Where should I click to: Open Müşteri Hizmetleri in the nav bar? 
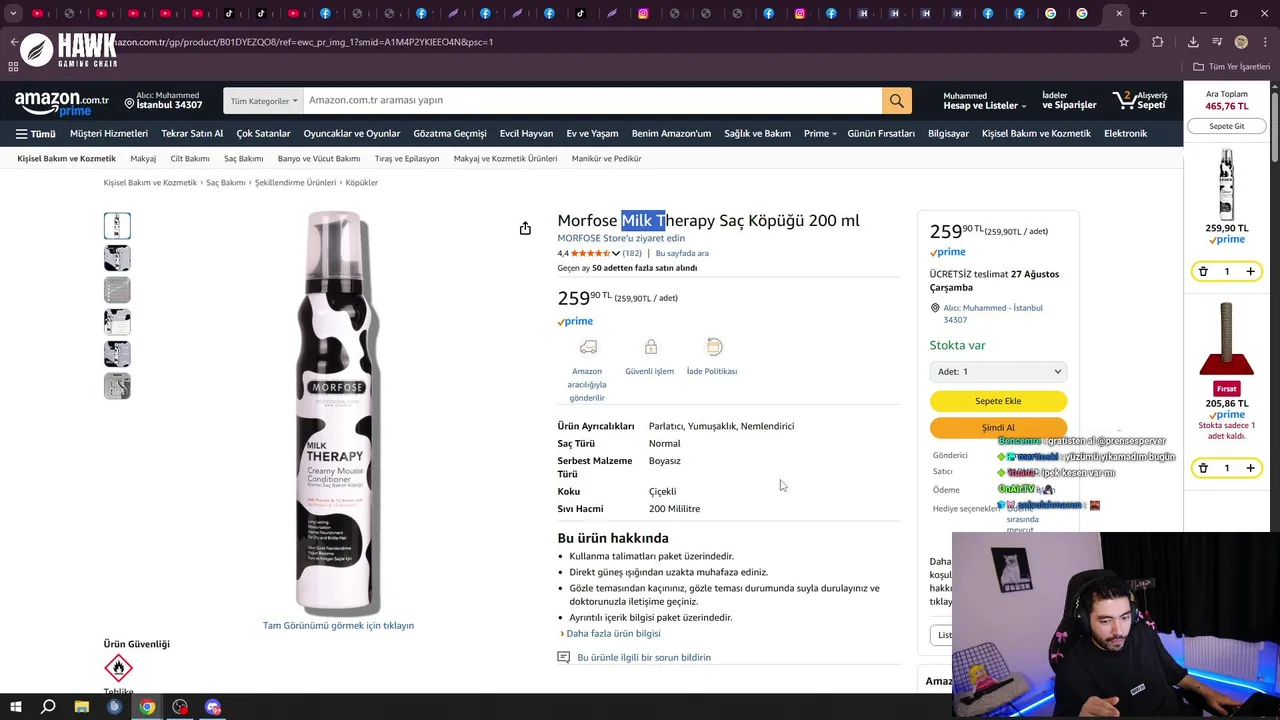coord(109,133)
